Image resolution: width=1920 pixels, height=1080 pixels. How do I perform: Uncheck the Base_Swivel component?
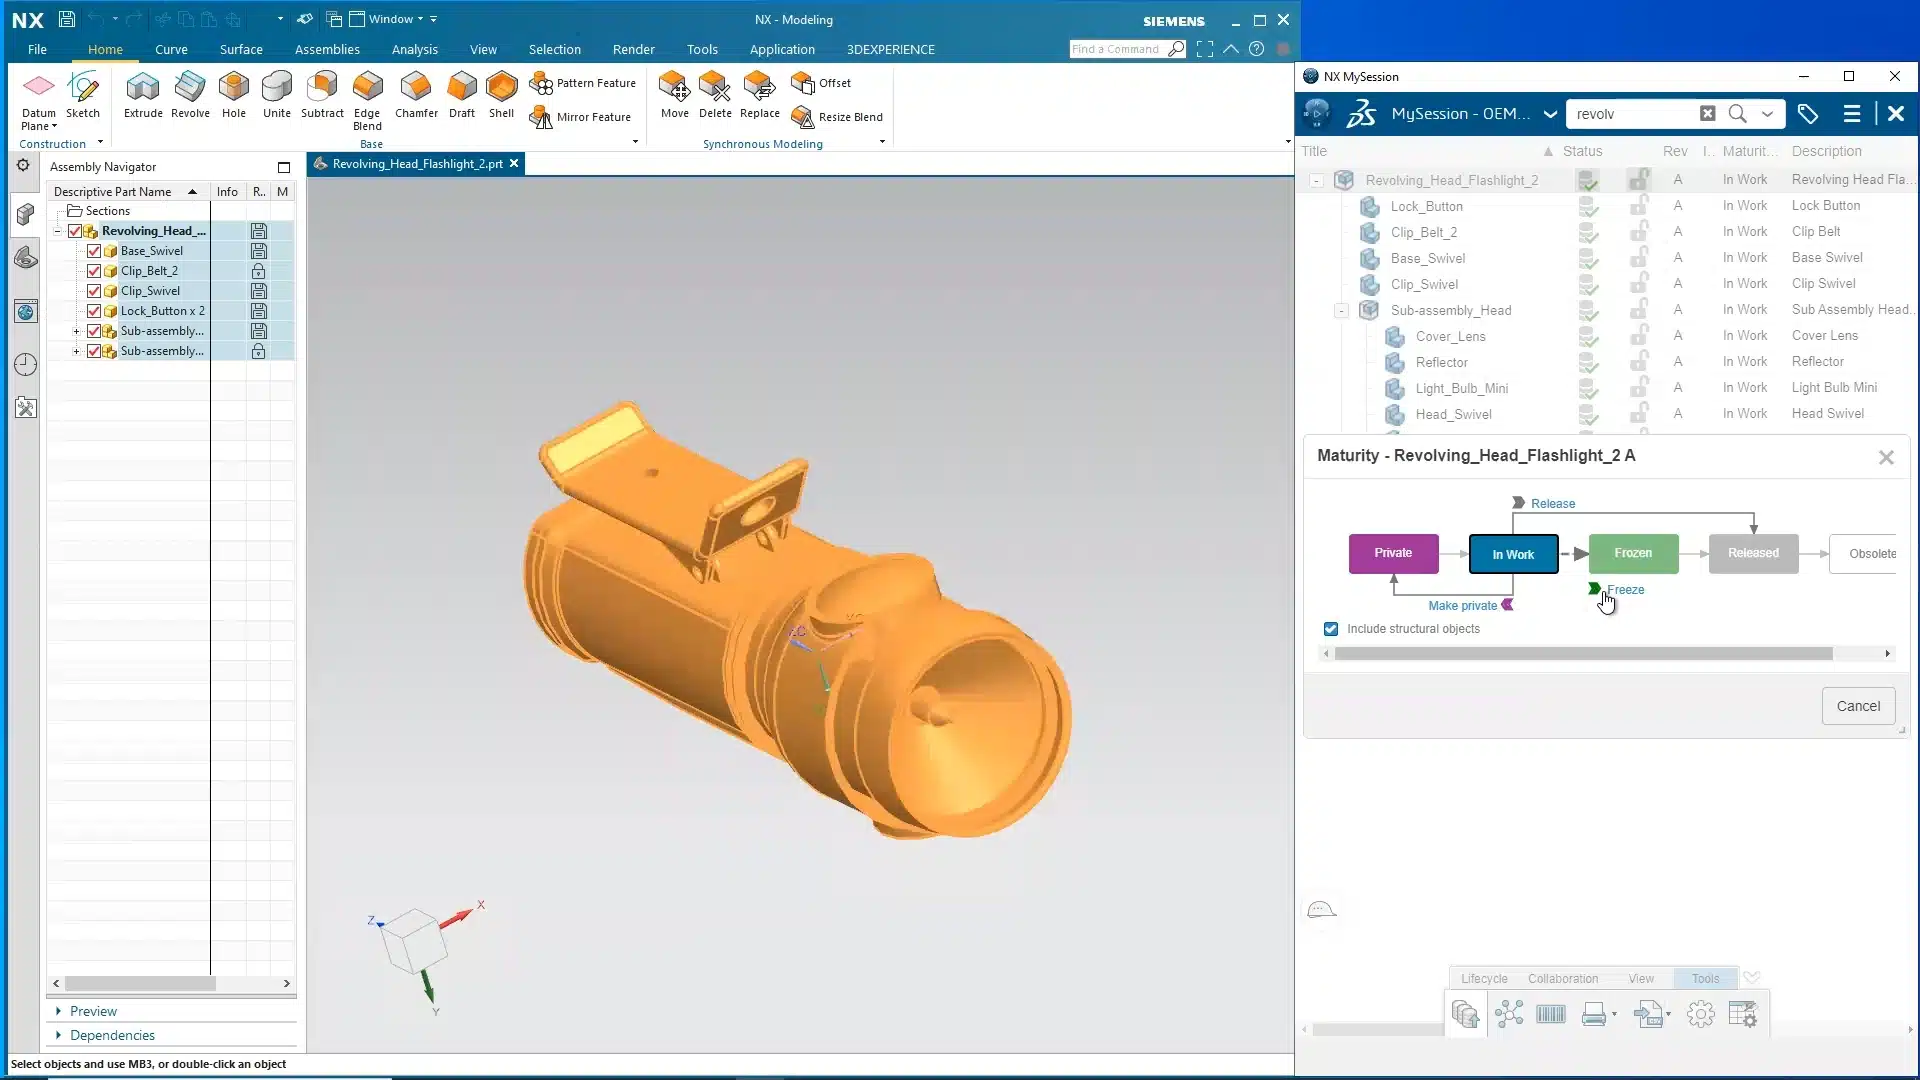coord(94,251)
